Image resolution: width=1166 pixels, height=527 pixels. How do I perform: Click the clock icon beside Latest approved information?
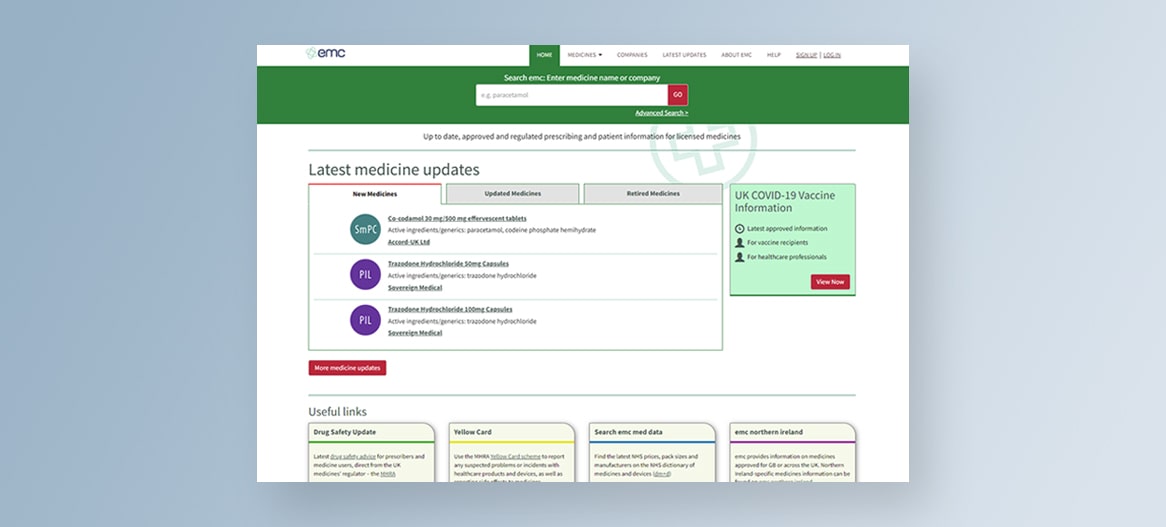click(x=739, y=229)
